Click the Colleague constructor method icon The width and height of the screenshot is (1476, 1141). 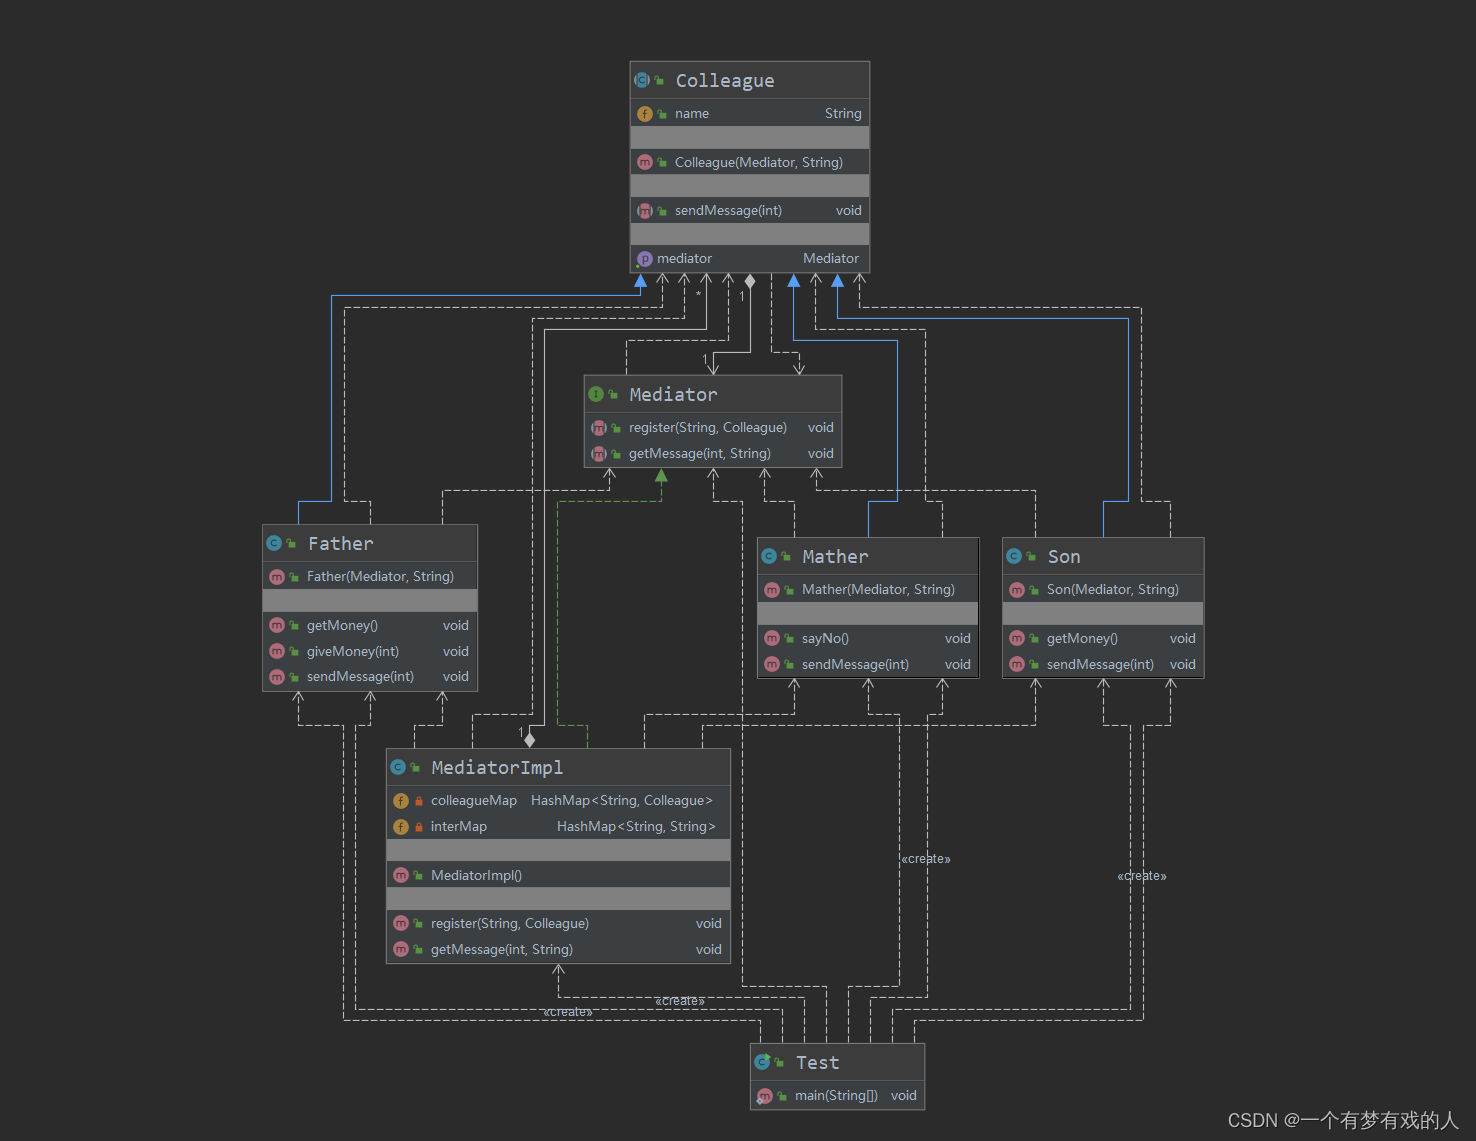pyautogui.click(x=645, y=162)
